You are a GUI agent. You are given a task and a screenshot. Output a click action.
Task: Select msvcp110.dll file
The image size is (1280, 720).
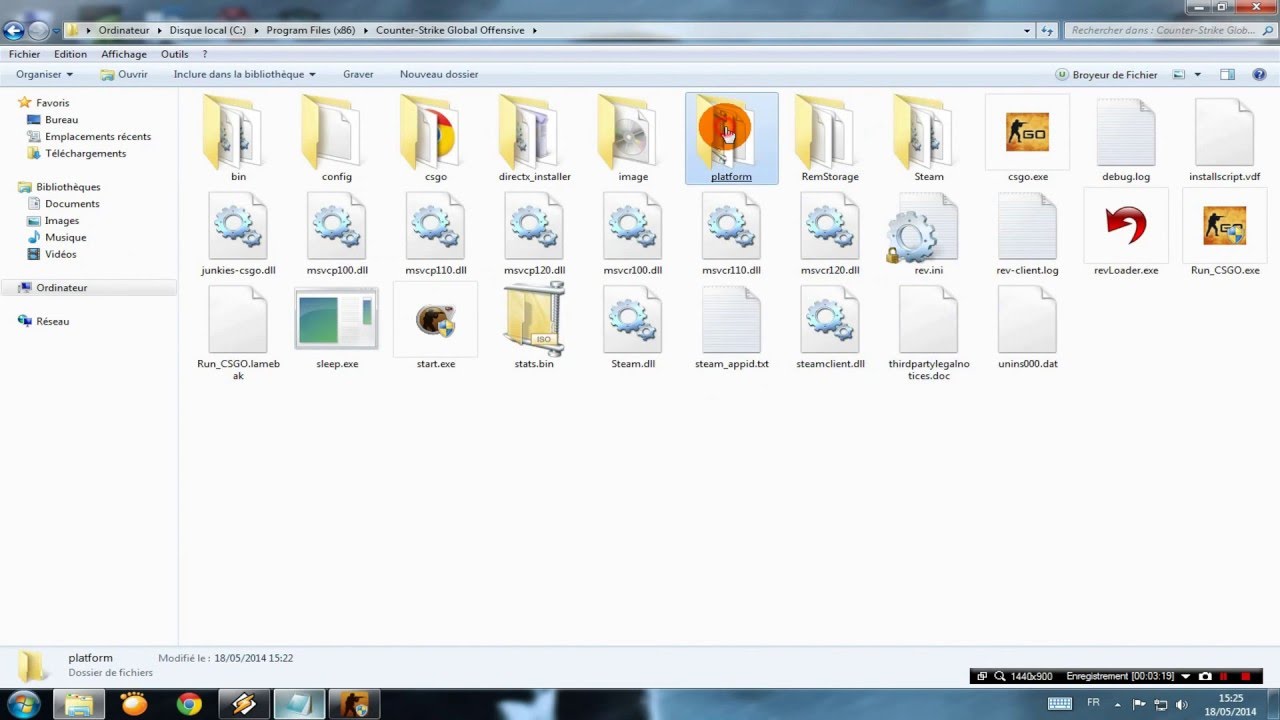[x=435, y=233]
